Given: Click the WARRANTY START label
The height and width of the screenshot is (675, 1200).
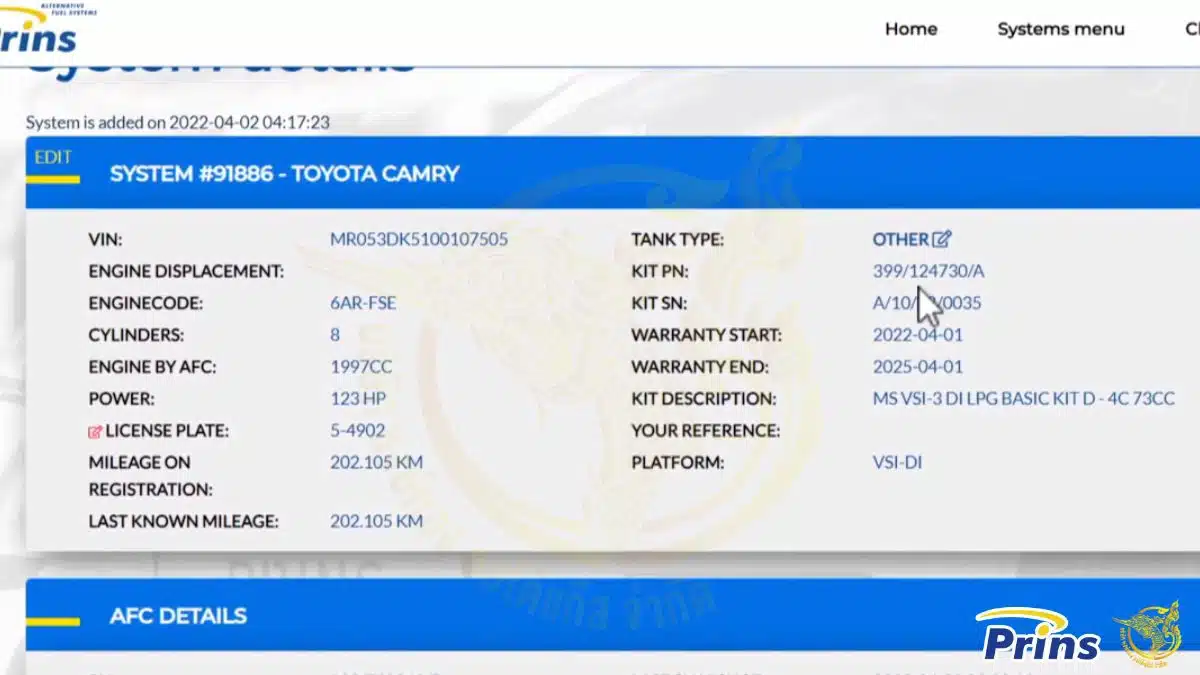Looking at the screenshot, I should coord(706,335).
